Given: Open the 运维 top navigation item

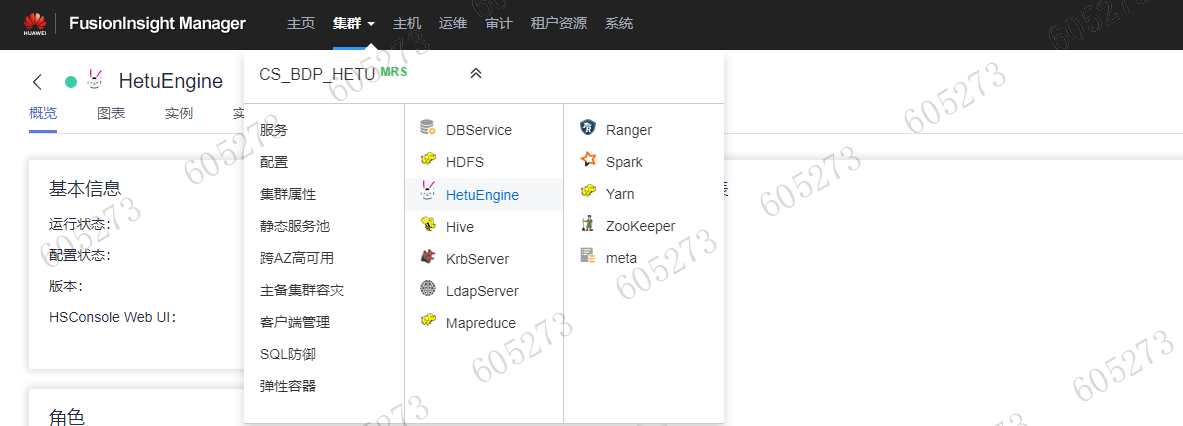Looking at the screenshot, I should [453, 23].
